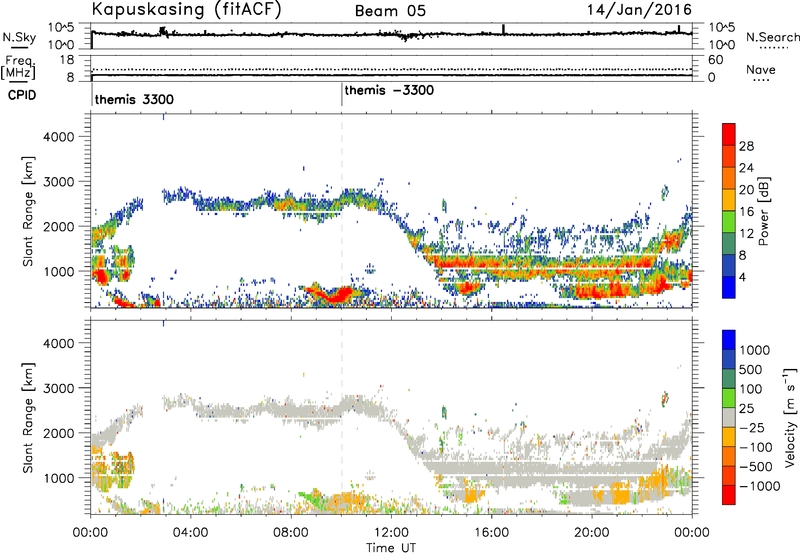Click the 'themis -3300' CPID label
The width and height of the screenshot is (800, 554).
[x=389, y=90]
